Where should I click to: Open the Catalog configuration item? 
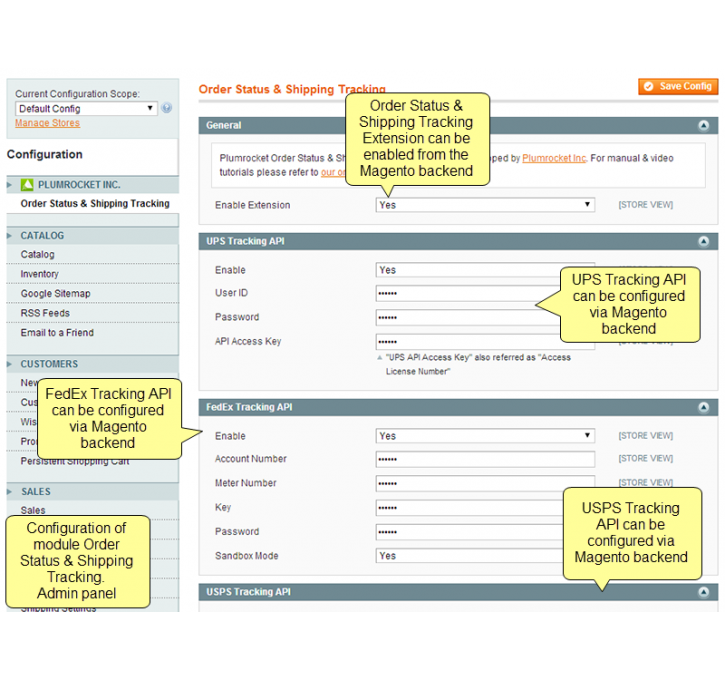click(37, 255)
